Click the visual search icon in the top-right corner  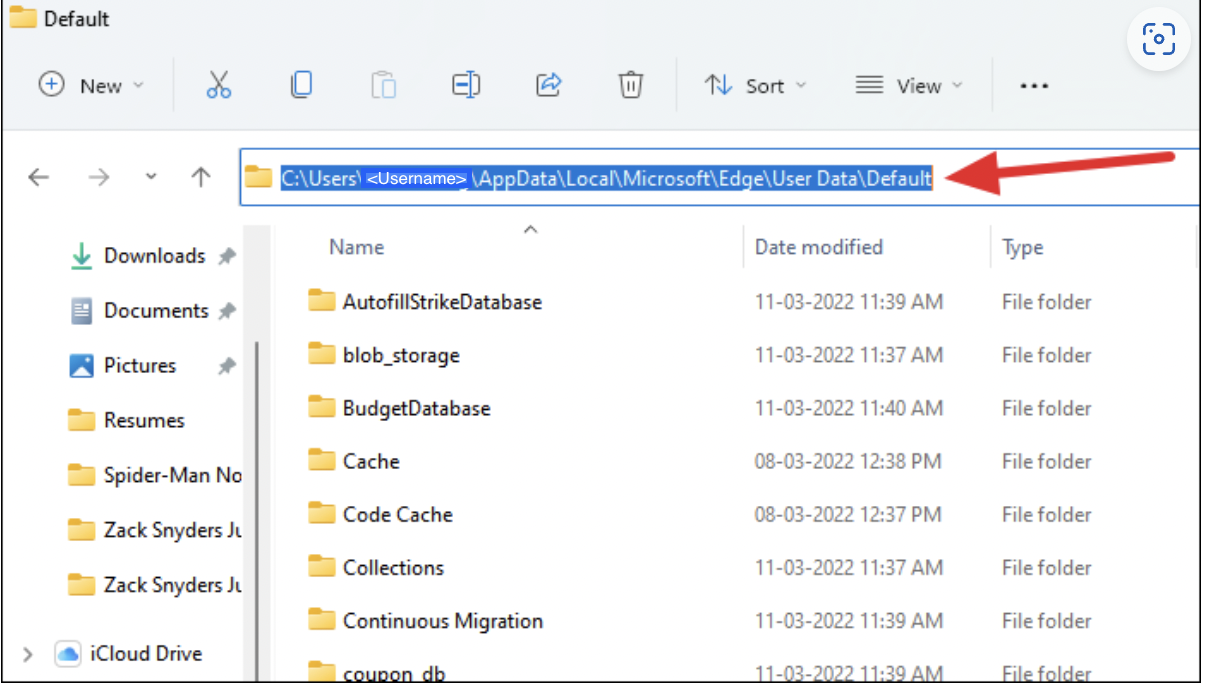1158,39
